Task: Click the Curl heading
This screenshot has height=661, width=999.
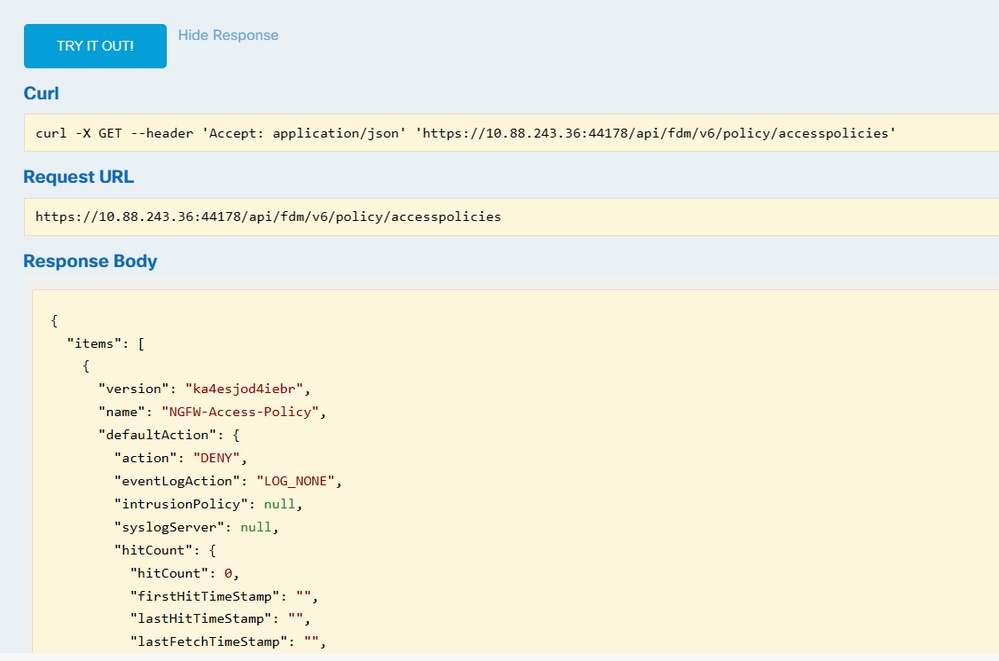Action: pyautogui.click(x=41, y=93)
